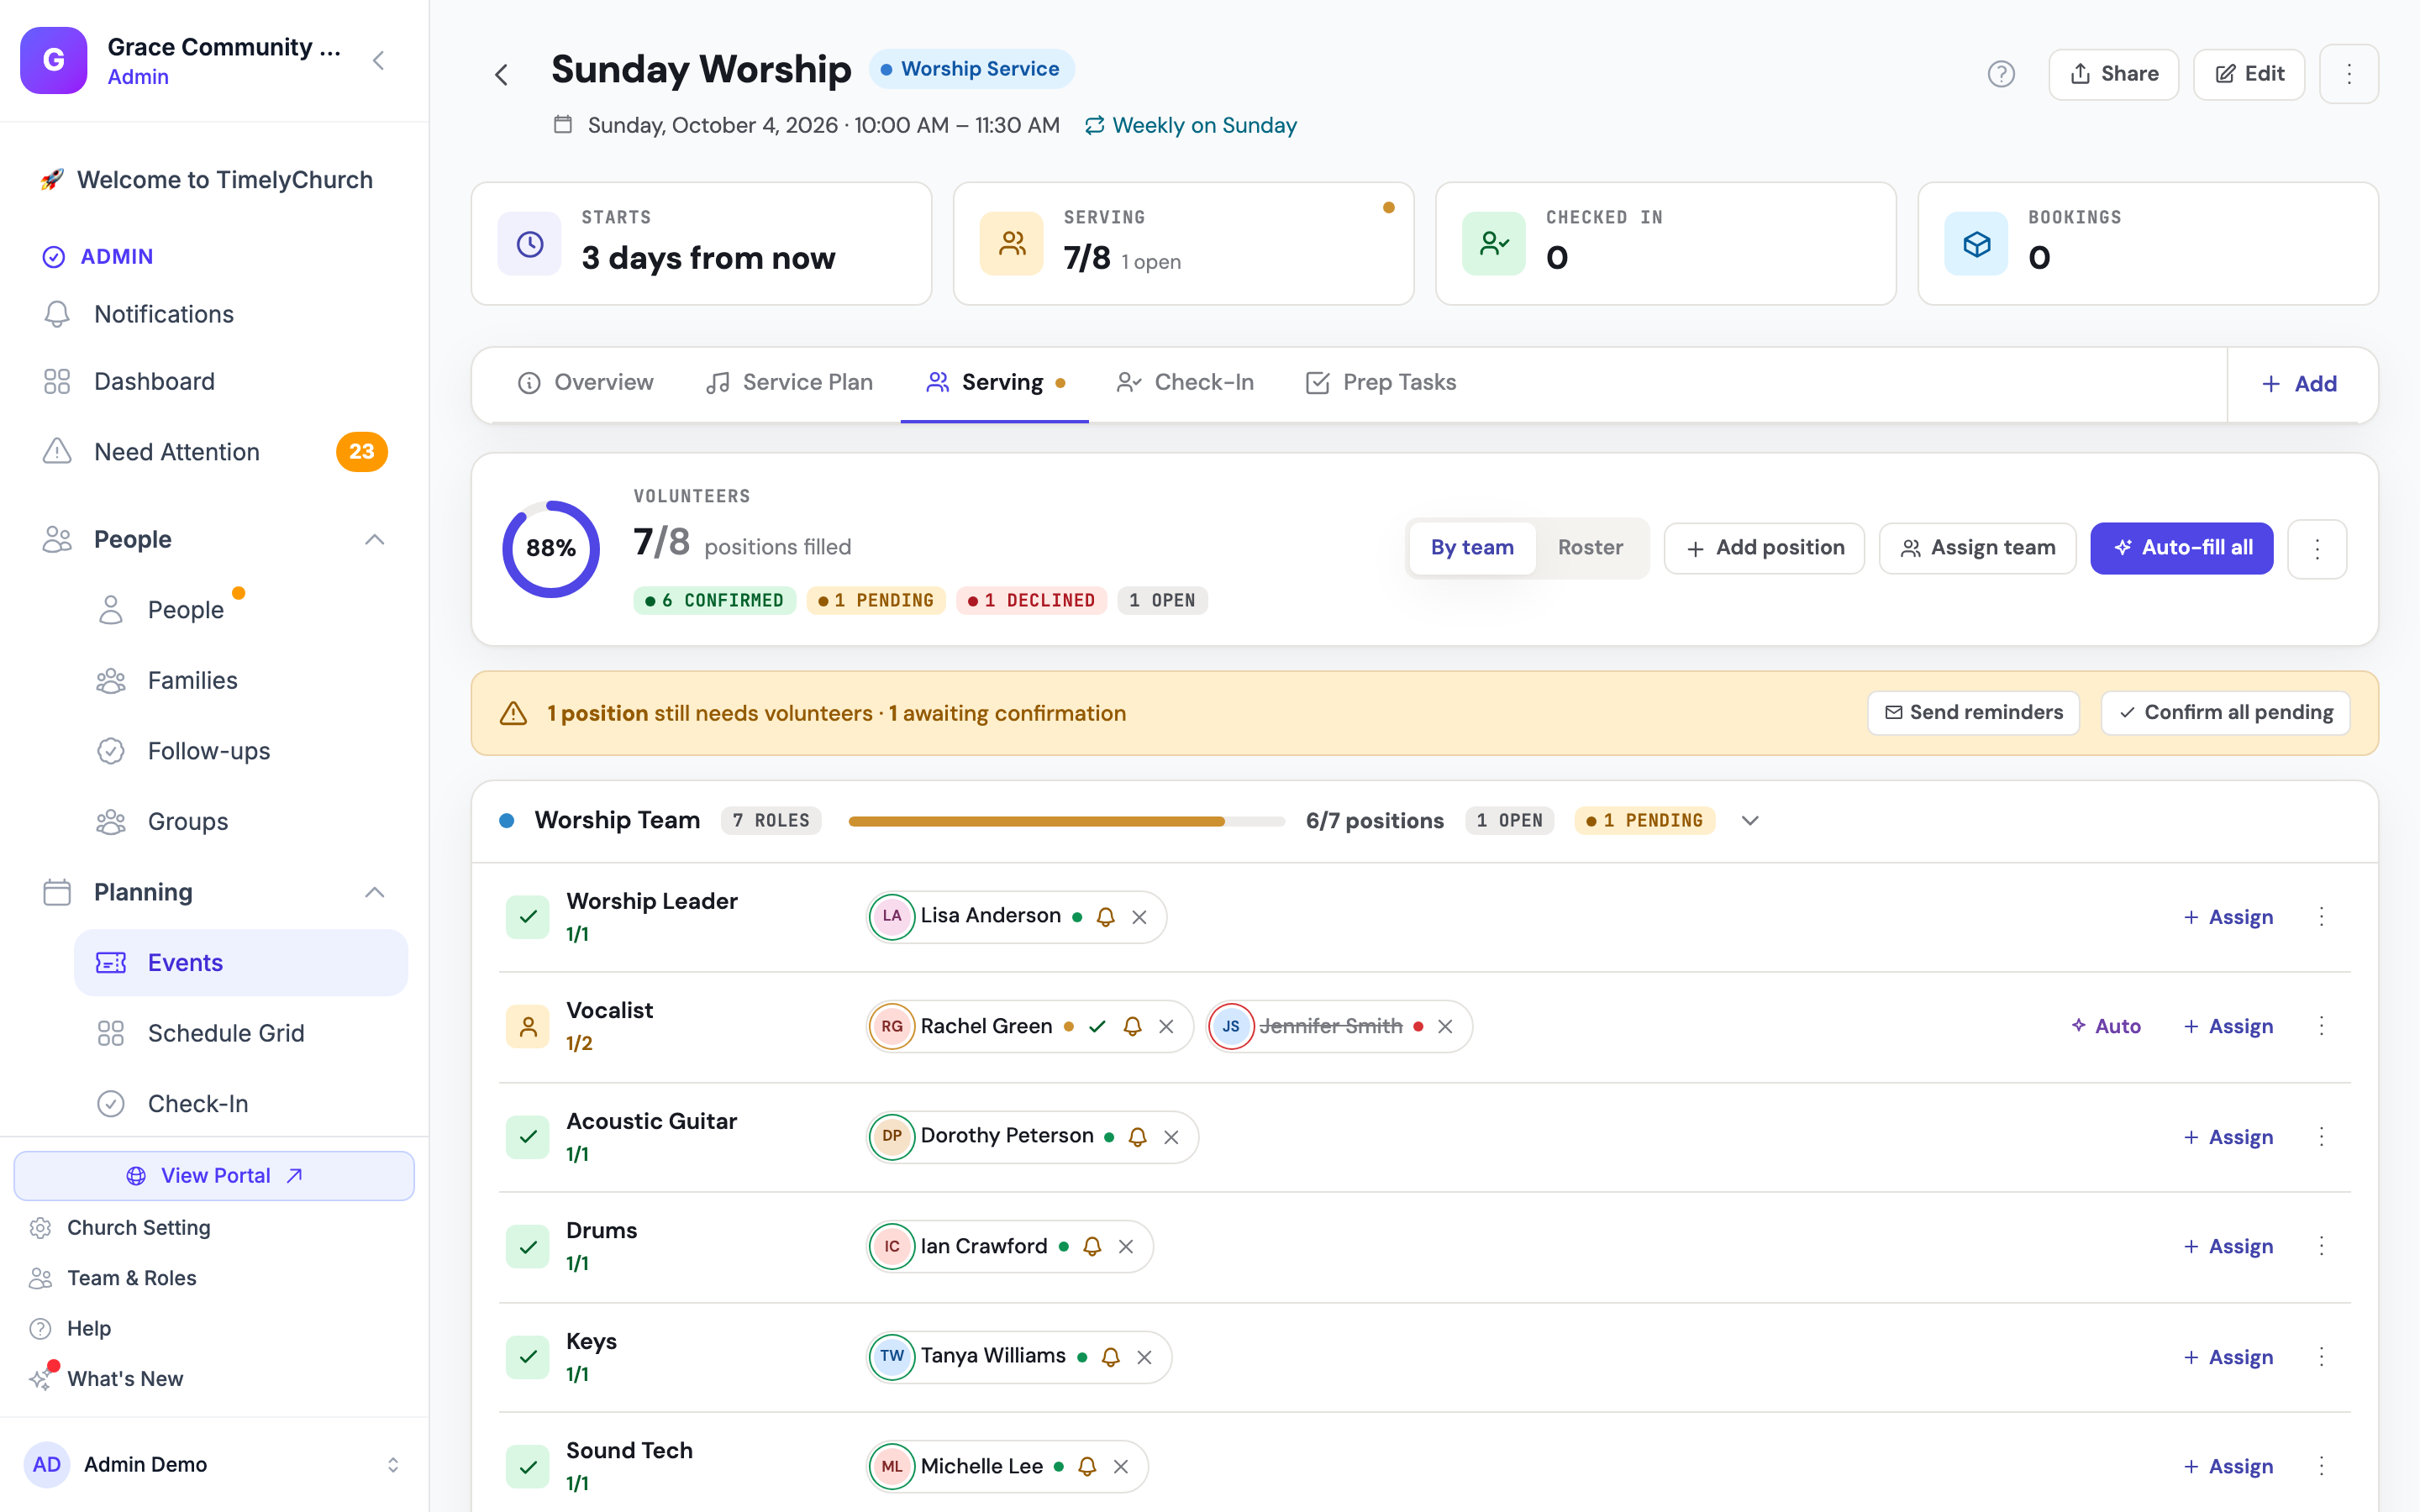Screen dimensions: 2420x1512
Task: Switch to By team view
Action: pyautogui.click(x=1472, y=548)
